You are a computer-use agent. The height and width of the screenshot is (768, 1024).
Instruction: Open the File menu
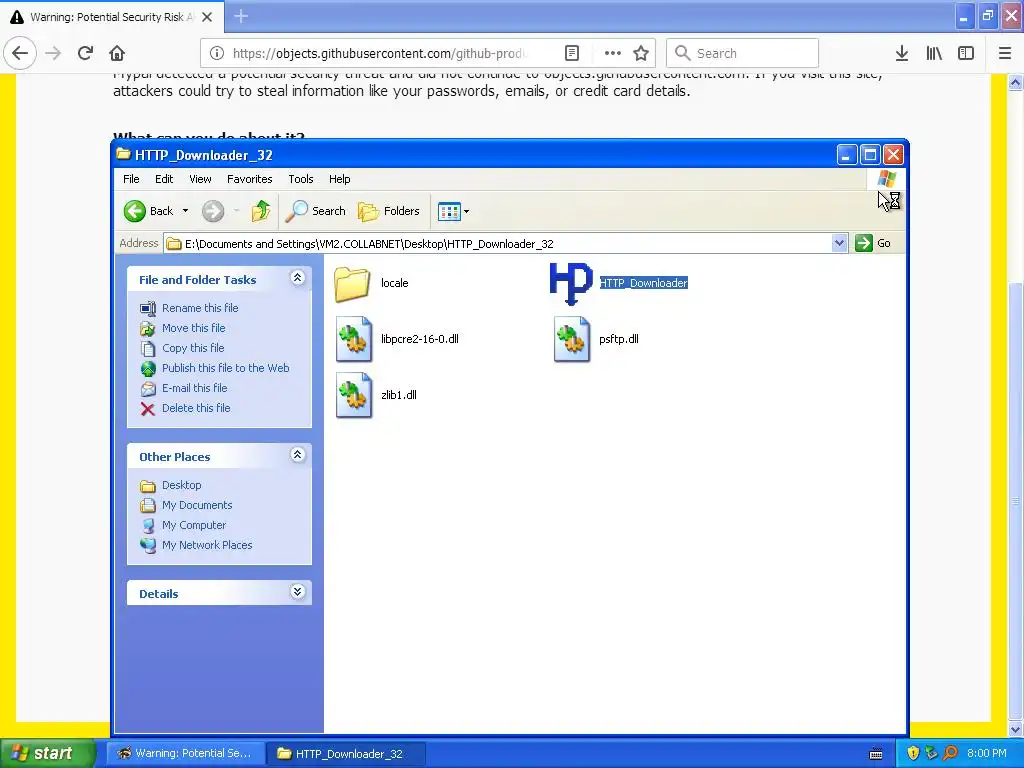[131, 179]
